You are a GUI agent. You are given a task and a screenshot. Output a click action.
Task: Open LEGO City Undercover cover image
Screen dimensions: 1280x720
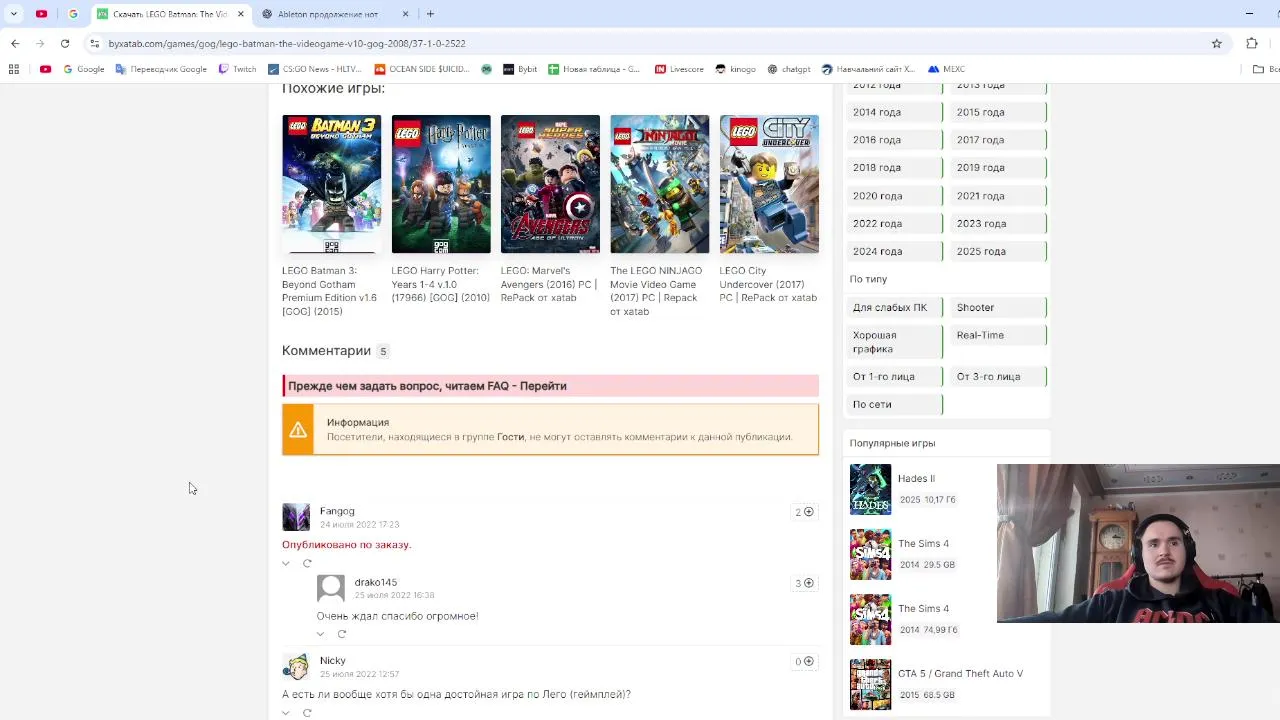[x=769, y=184]
